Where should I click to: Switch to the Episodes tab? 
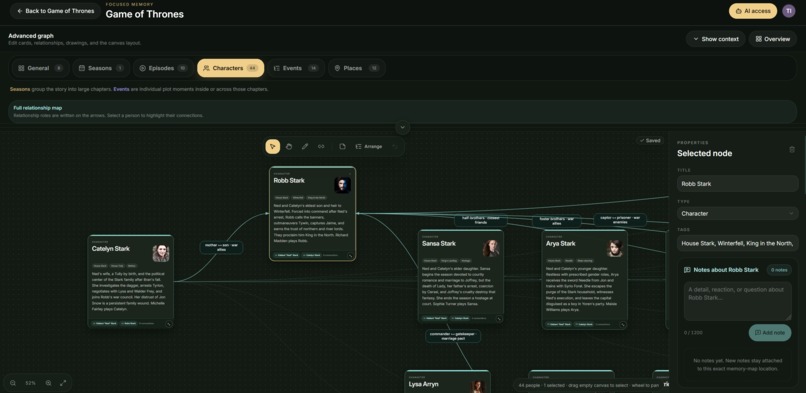(x=163, y=68)
